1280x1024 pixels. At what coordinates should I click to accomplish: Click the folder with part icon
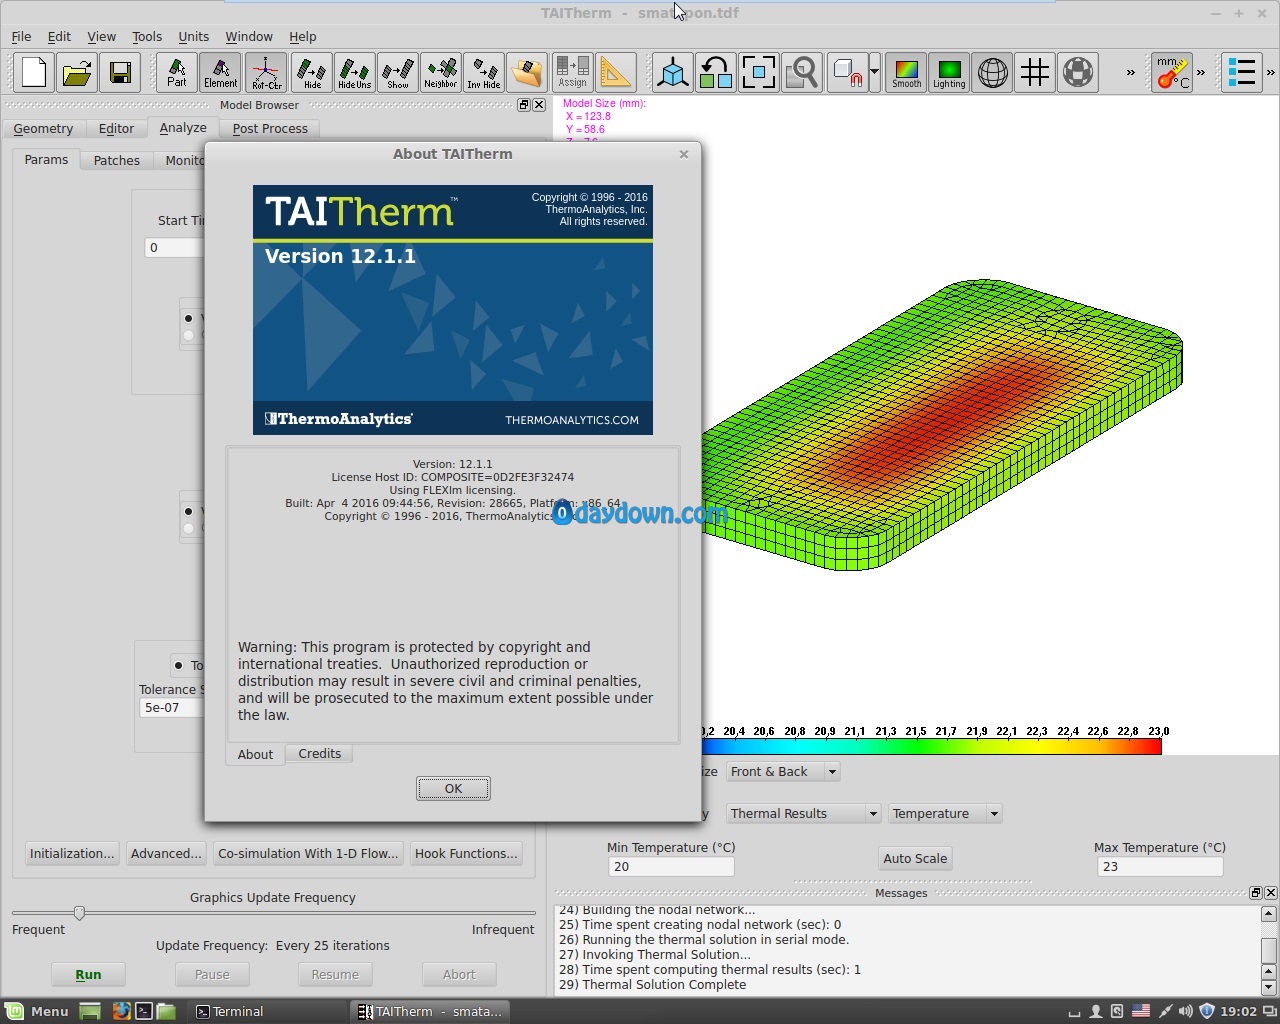[x=527, y=73]
